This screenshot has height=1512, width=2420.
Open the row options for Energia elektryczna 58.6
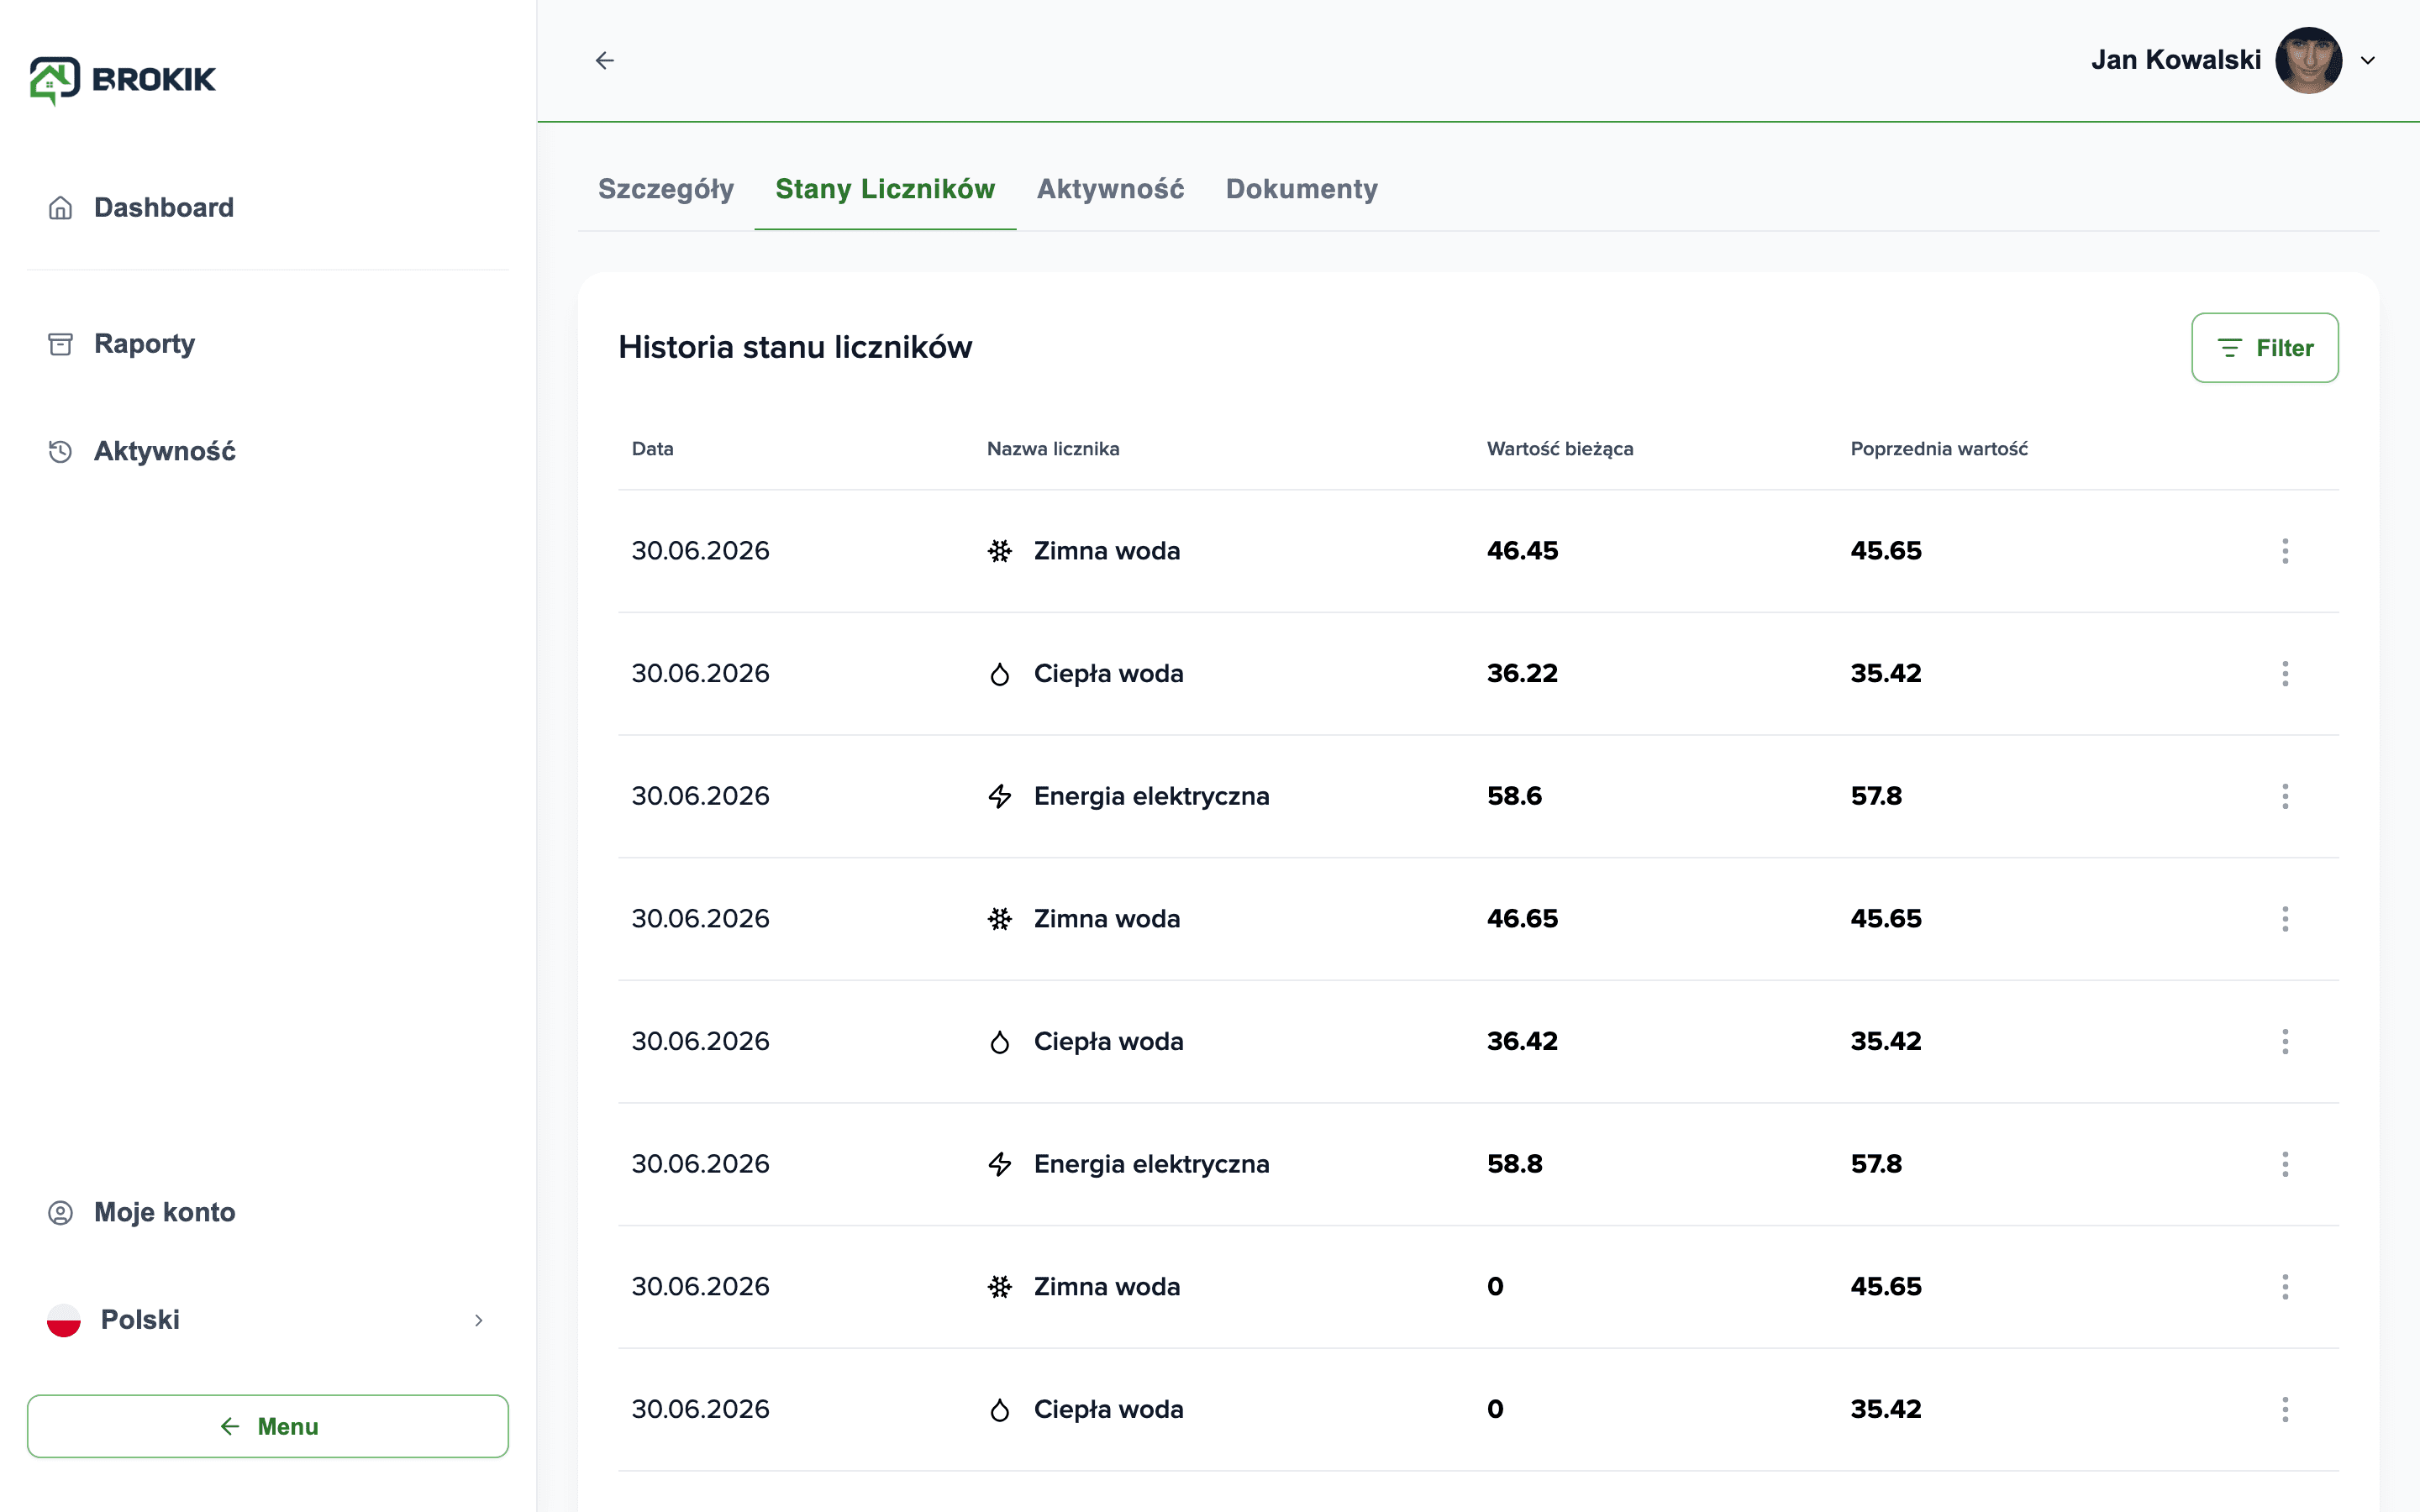[2285, 796]
